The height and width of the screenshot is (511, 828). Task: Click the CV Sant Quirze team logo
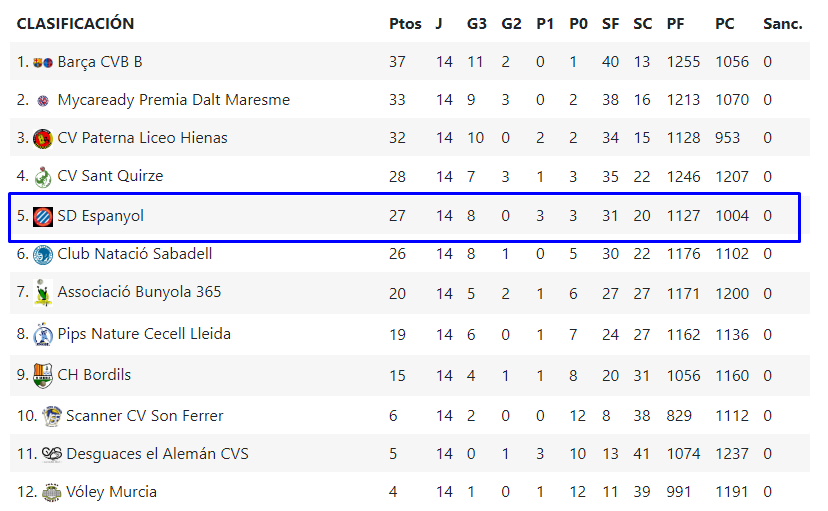point(43,176)
